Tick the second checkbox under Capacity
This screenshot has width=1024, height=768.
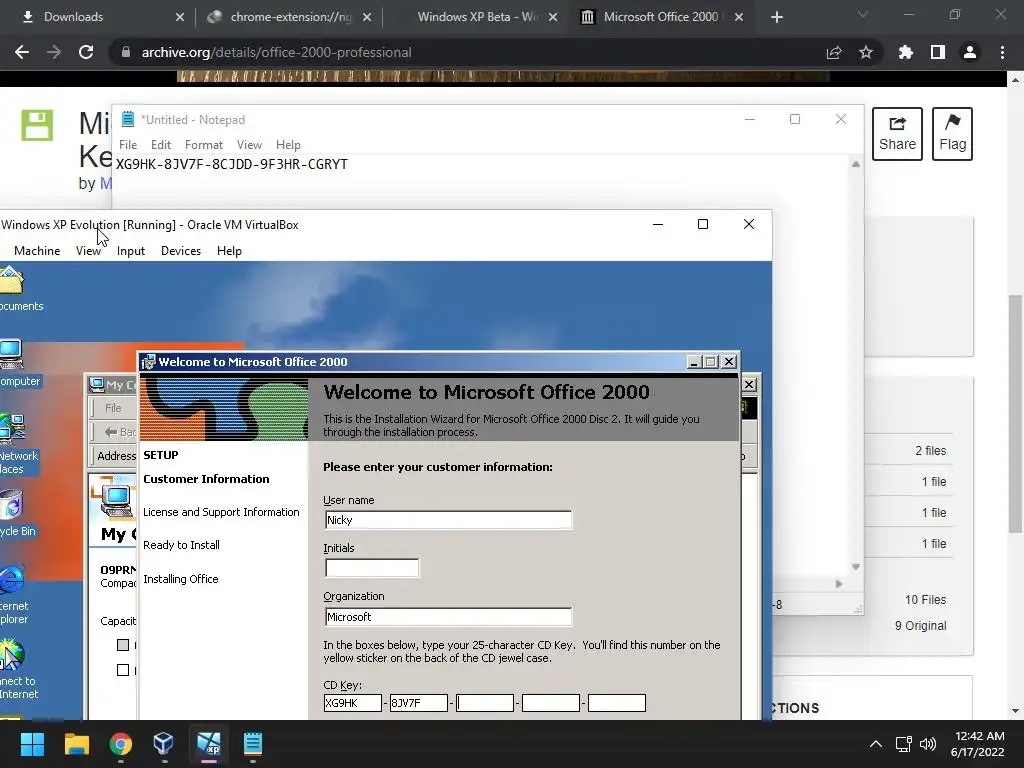pyautogui.click(x=123, y=670)
